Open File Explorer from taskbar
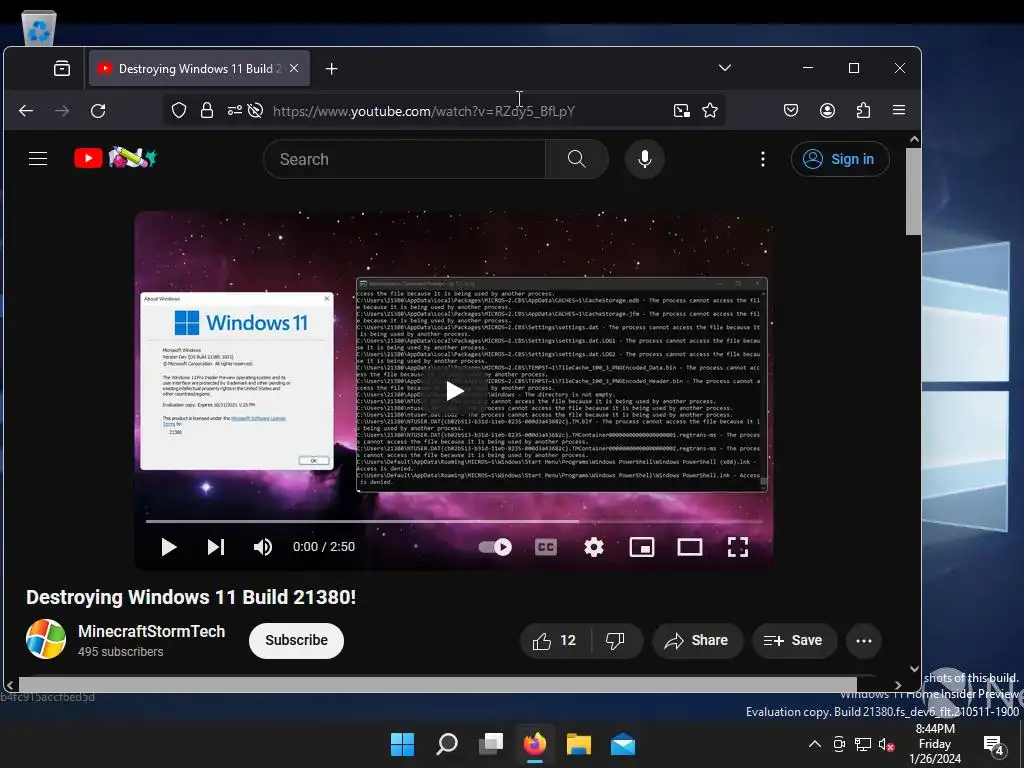 579,744
